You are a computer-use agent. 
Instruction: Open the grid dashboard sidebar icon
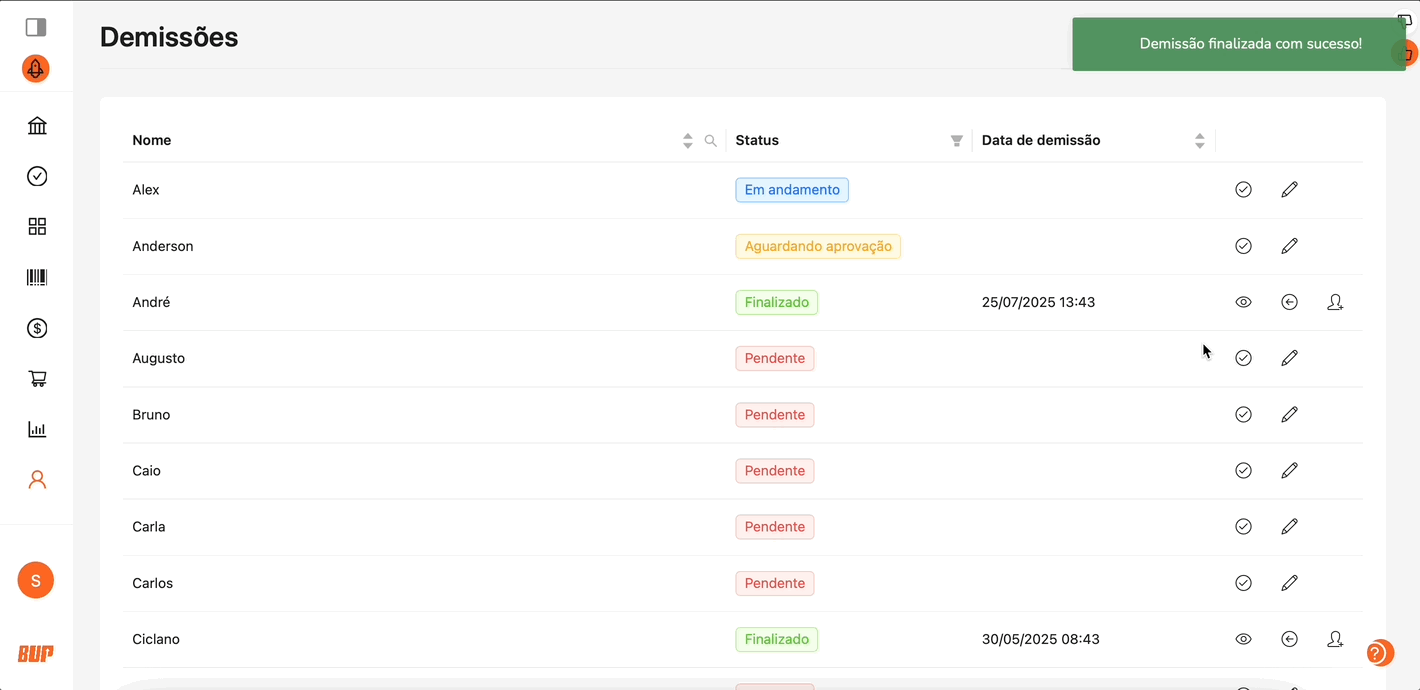point(37,227)
